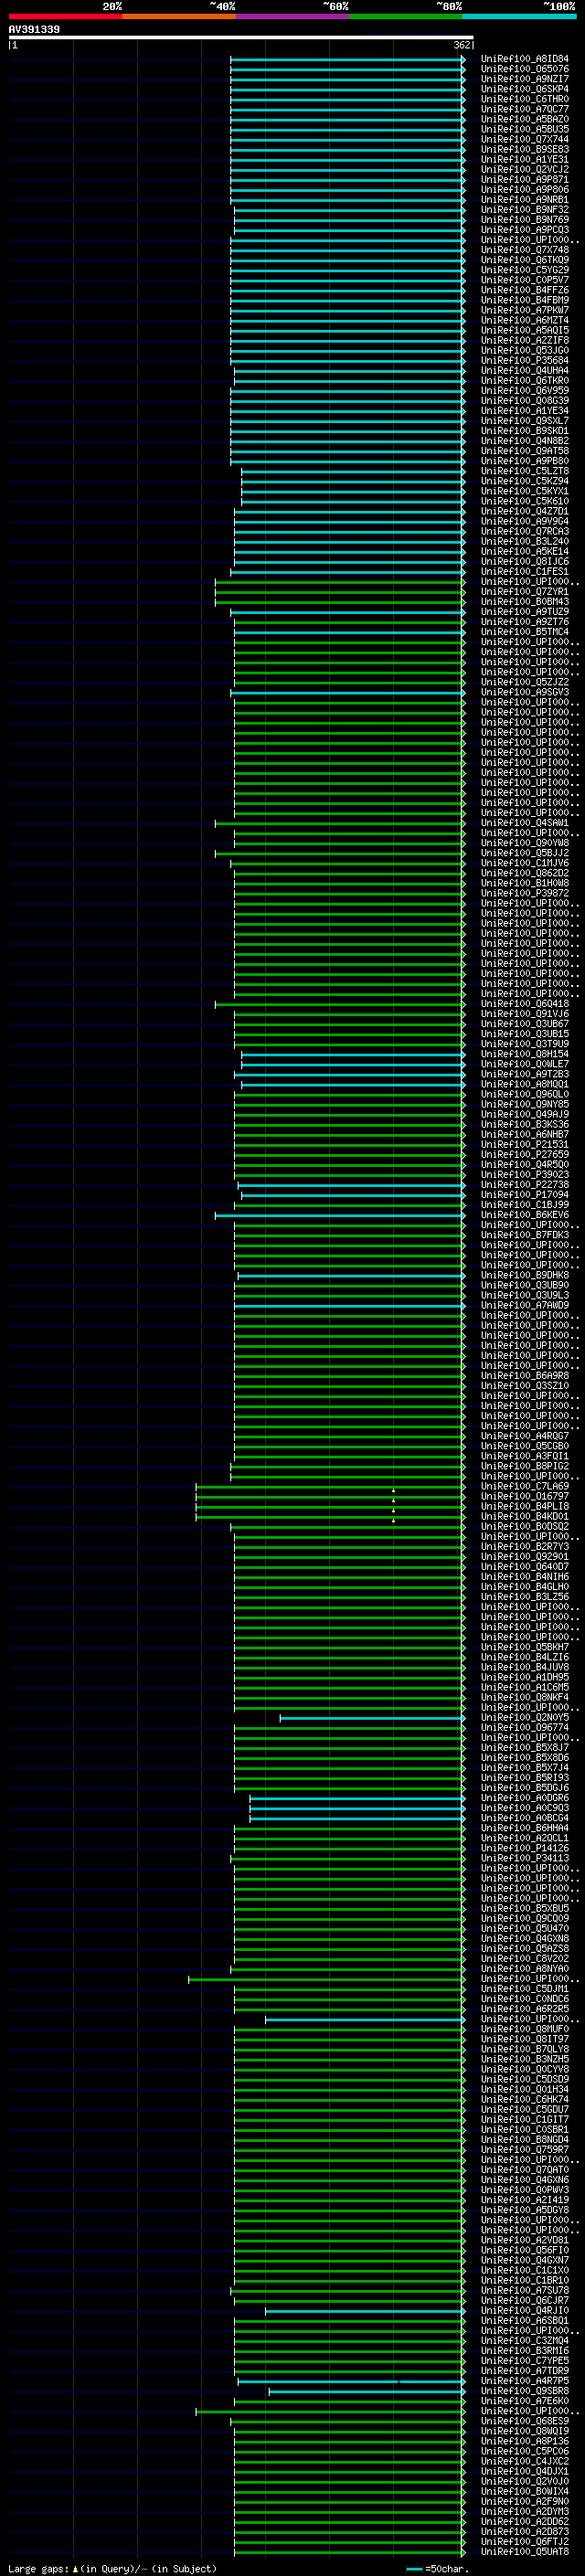Select the UniRef100_Q01H34 label
This screenshot has width=585, height=2576.
[525, 2089]
